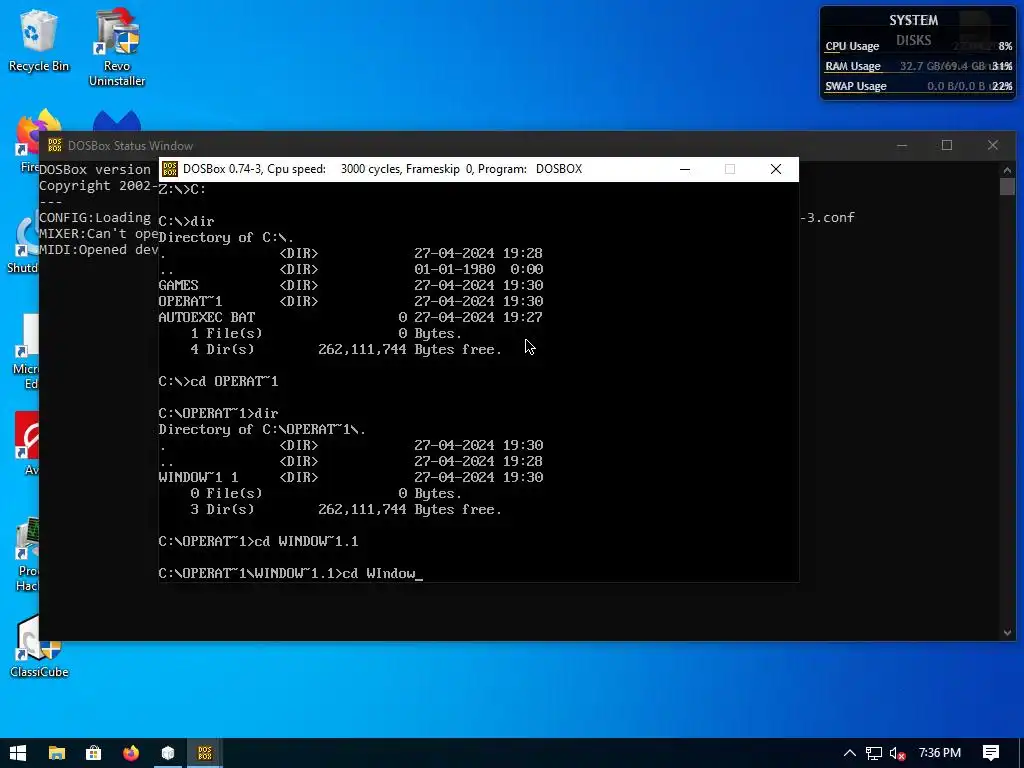Click DOSBox Status Window title bar icon

(x=55, y=145)
